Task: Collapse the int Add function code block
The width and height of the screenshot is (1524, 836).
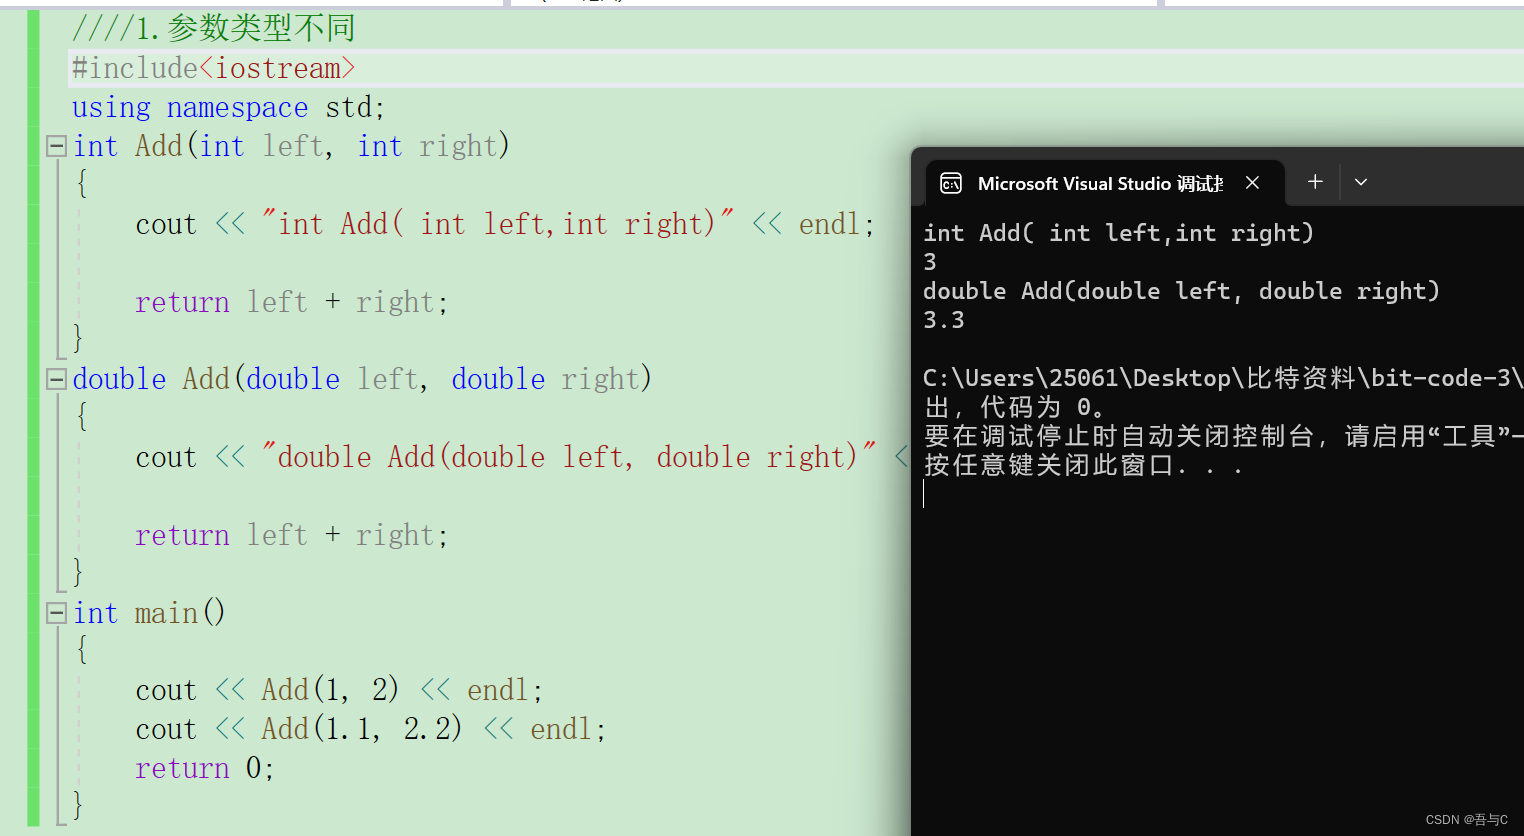Action: point(56,146)
